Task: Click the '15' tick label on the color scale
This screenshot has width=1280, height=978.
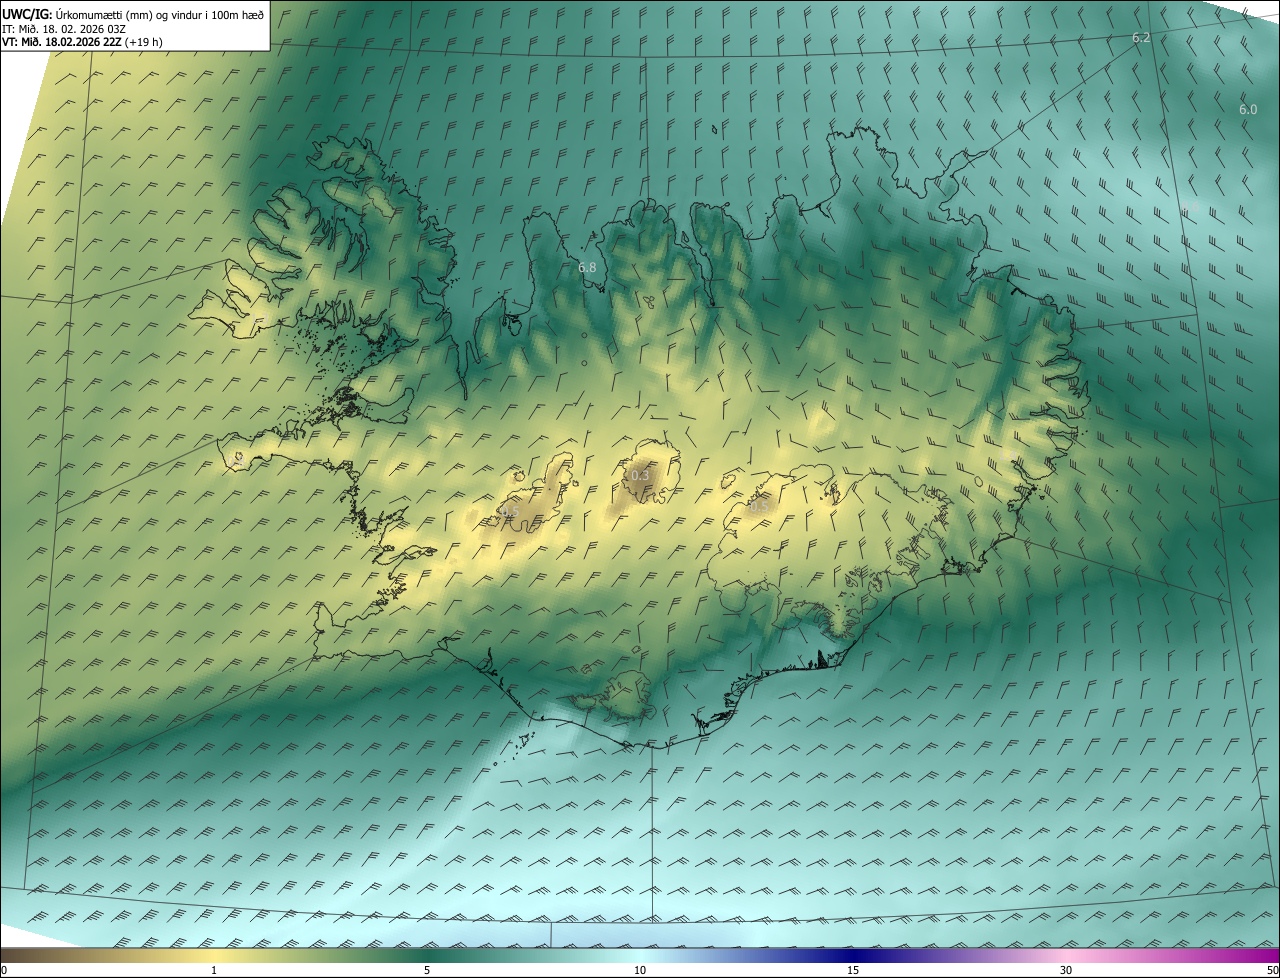Action: tap(853, 970)
